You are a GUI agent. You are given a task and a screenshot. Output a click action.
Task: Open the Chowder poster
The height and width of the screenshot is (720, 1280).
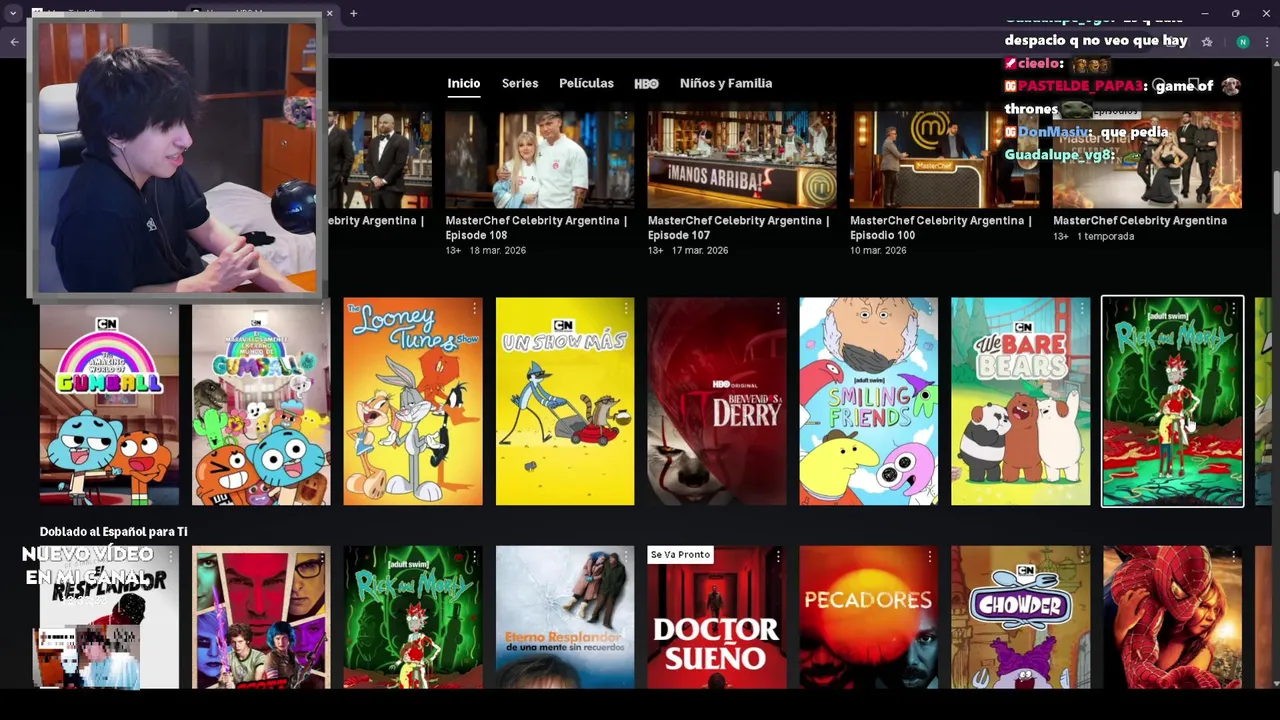click(x=1021, y=617)
